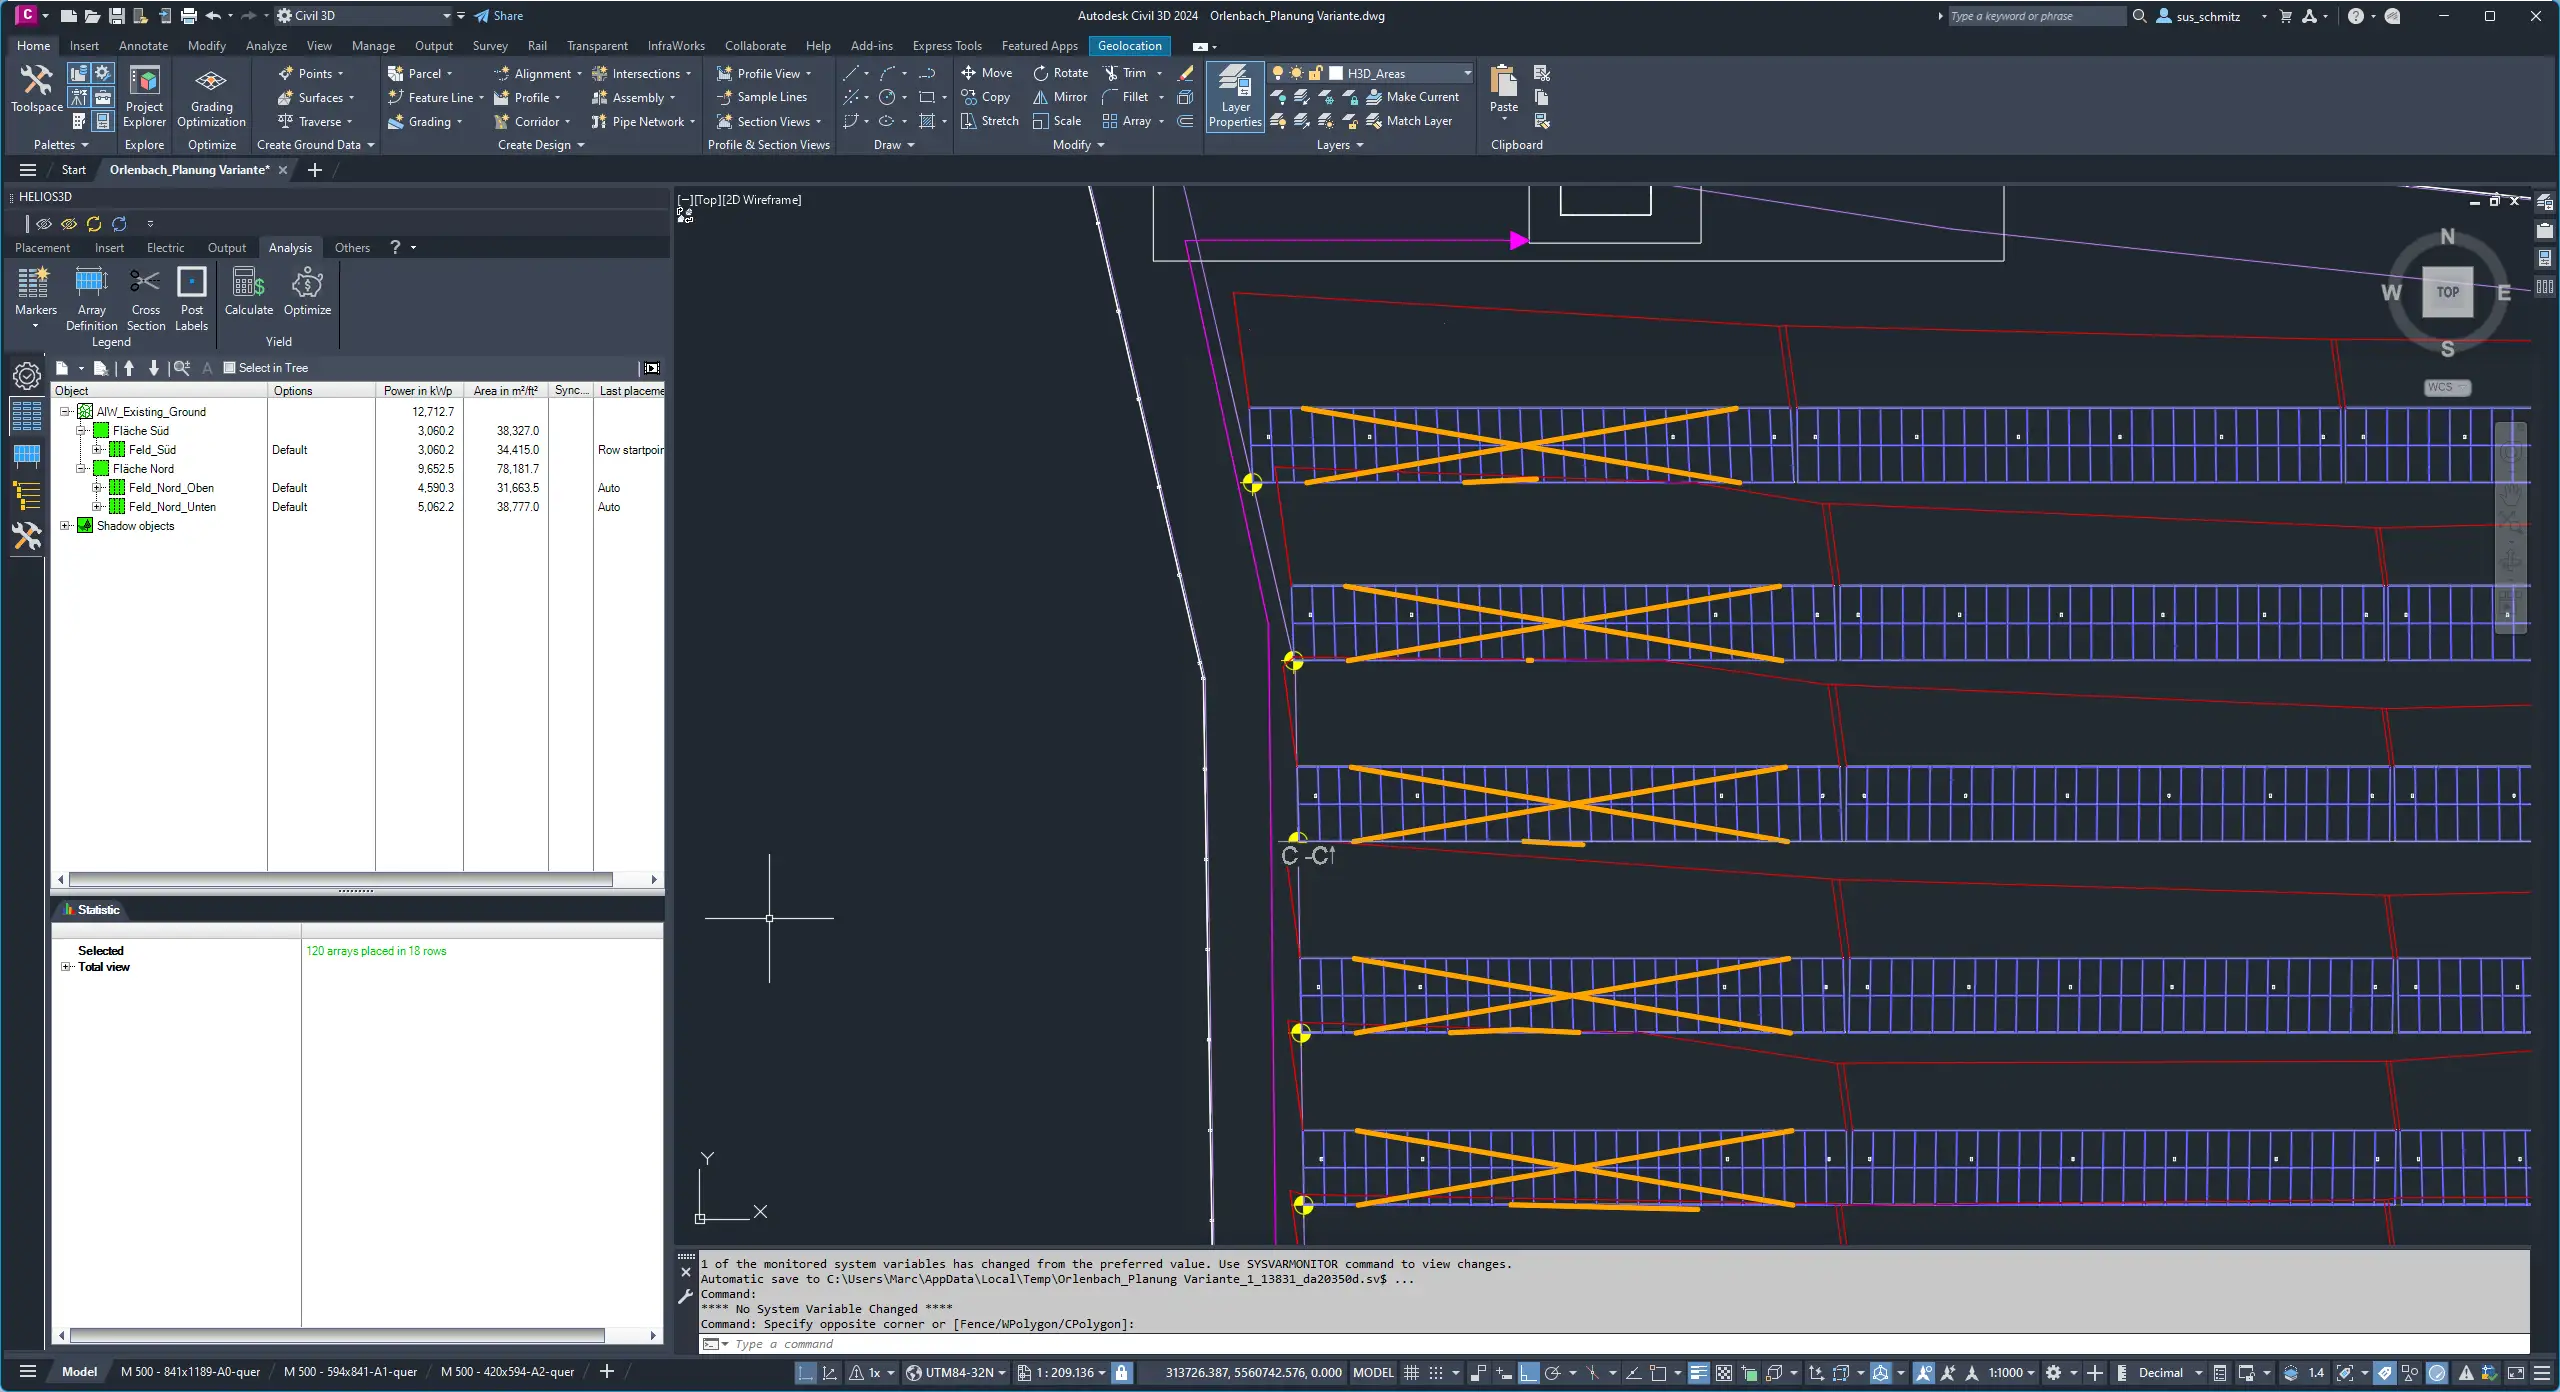Open the Grading Optimization tool
Screen dimensions: 2560x1392
(211, 97)
